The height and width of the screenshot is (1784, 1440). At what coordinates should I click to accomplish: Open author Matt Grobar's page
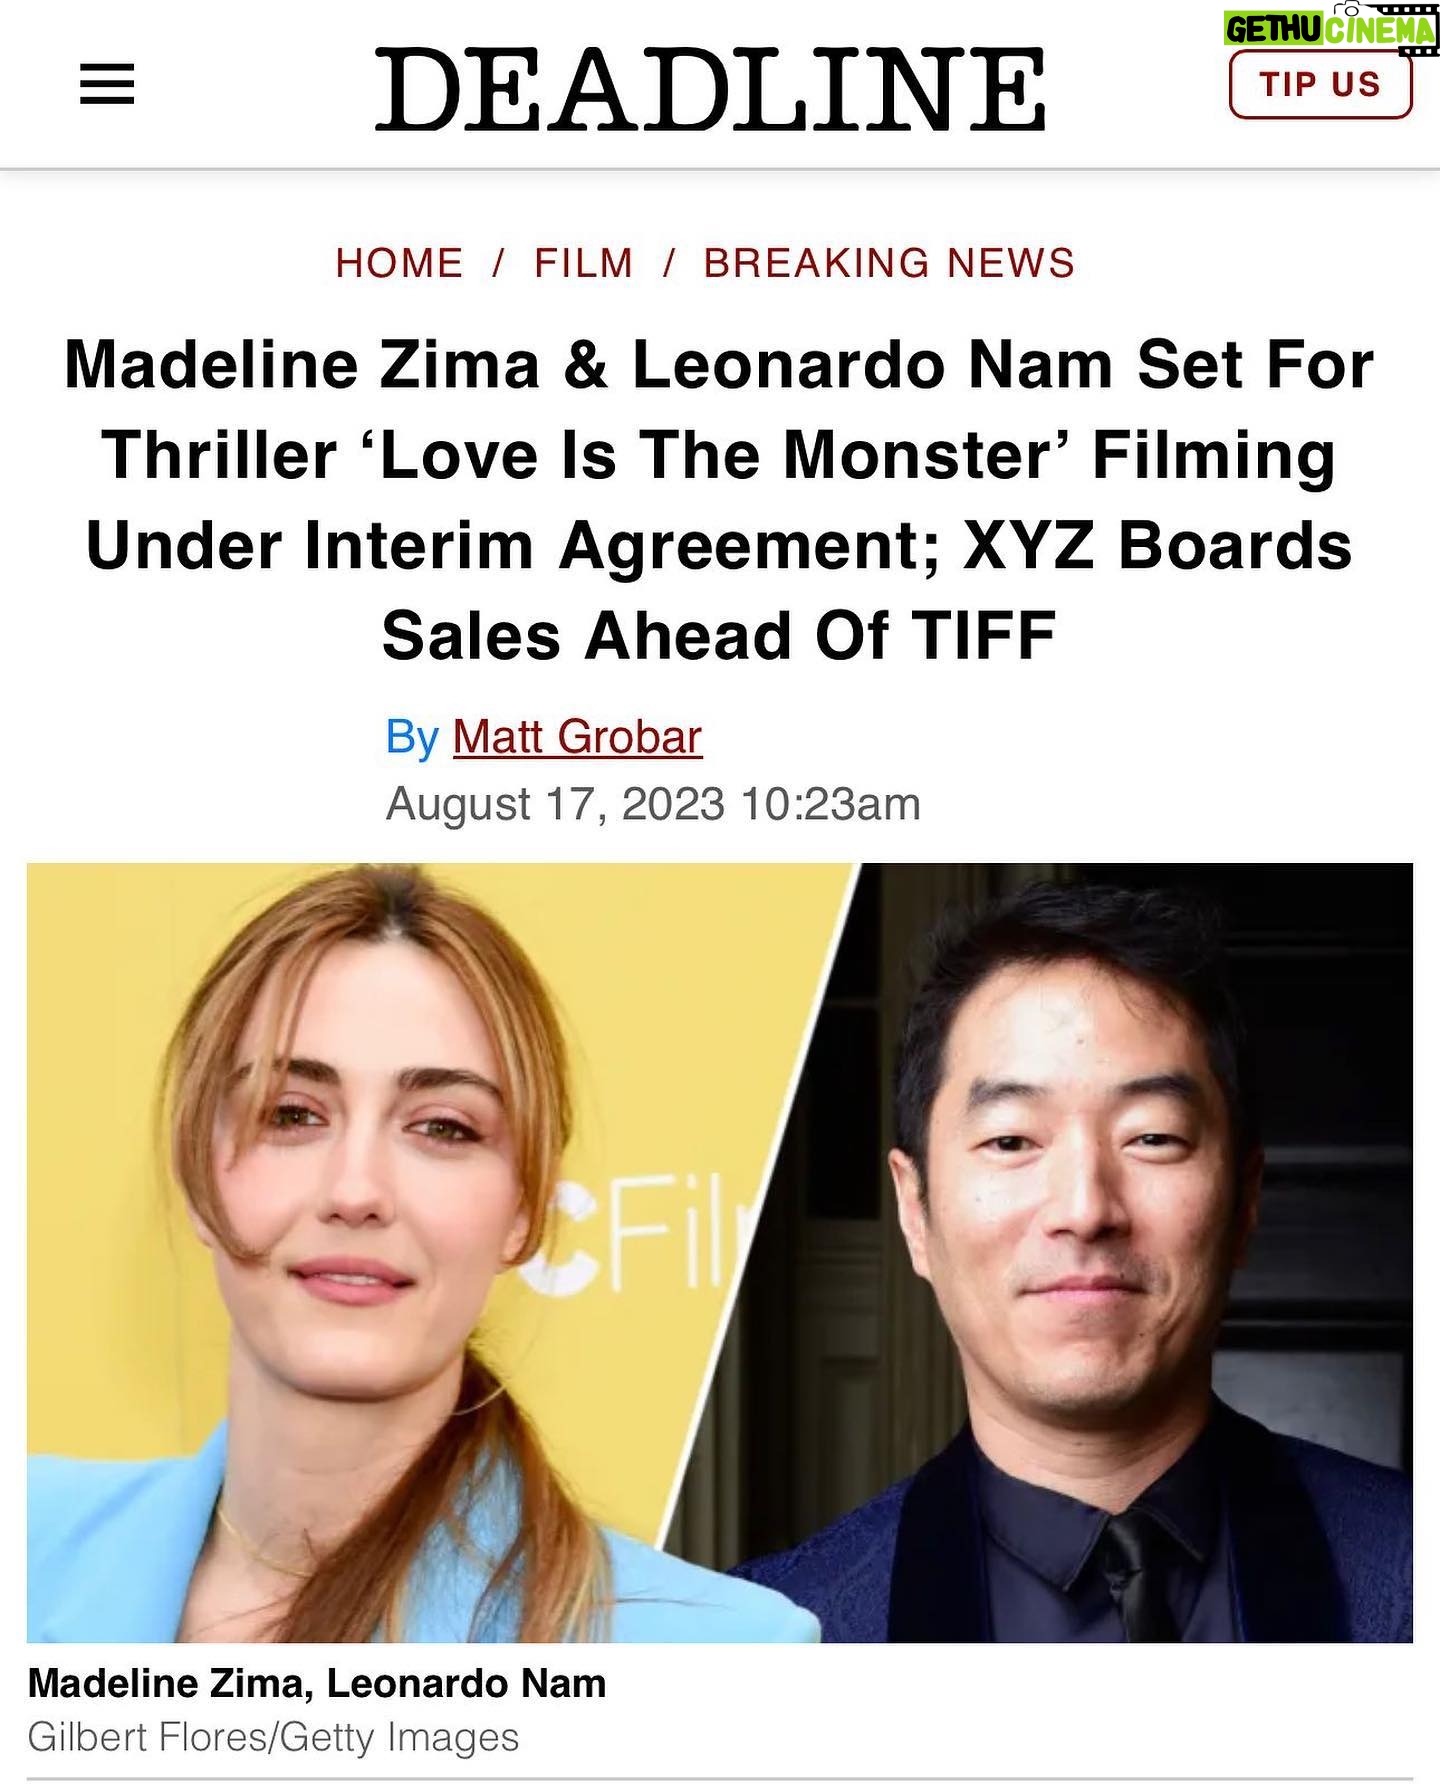click(577, 737)
